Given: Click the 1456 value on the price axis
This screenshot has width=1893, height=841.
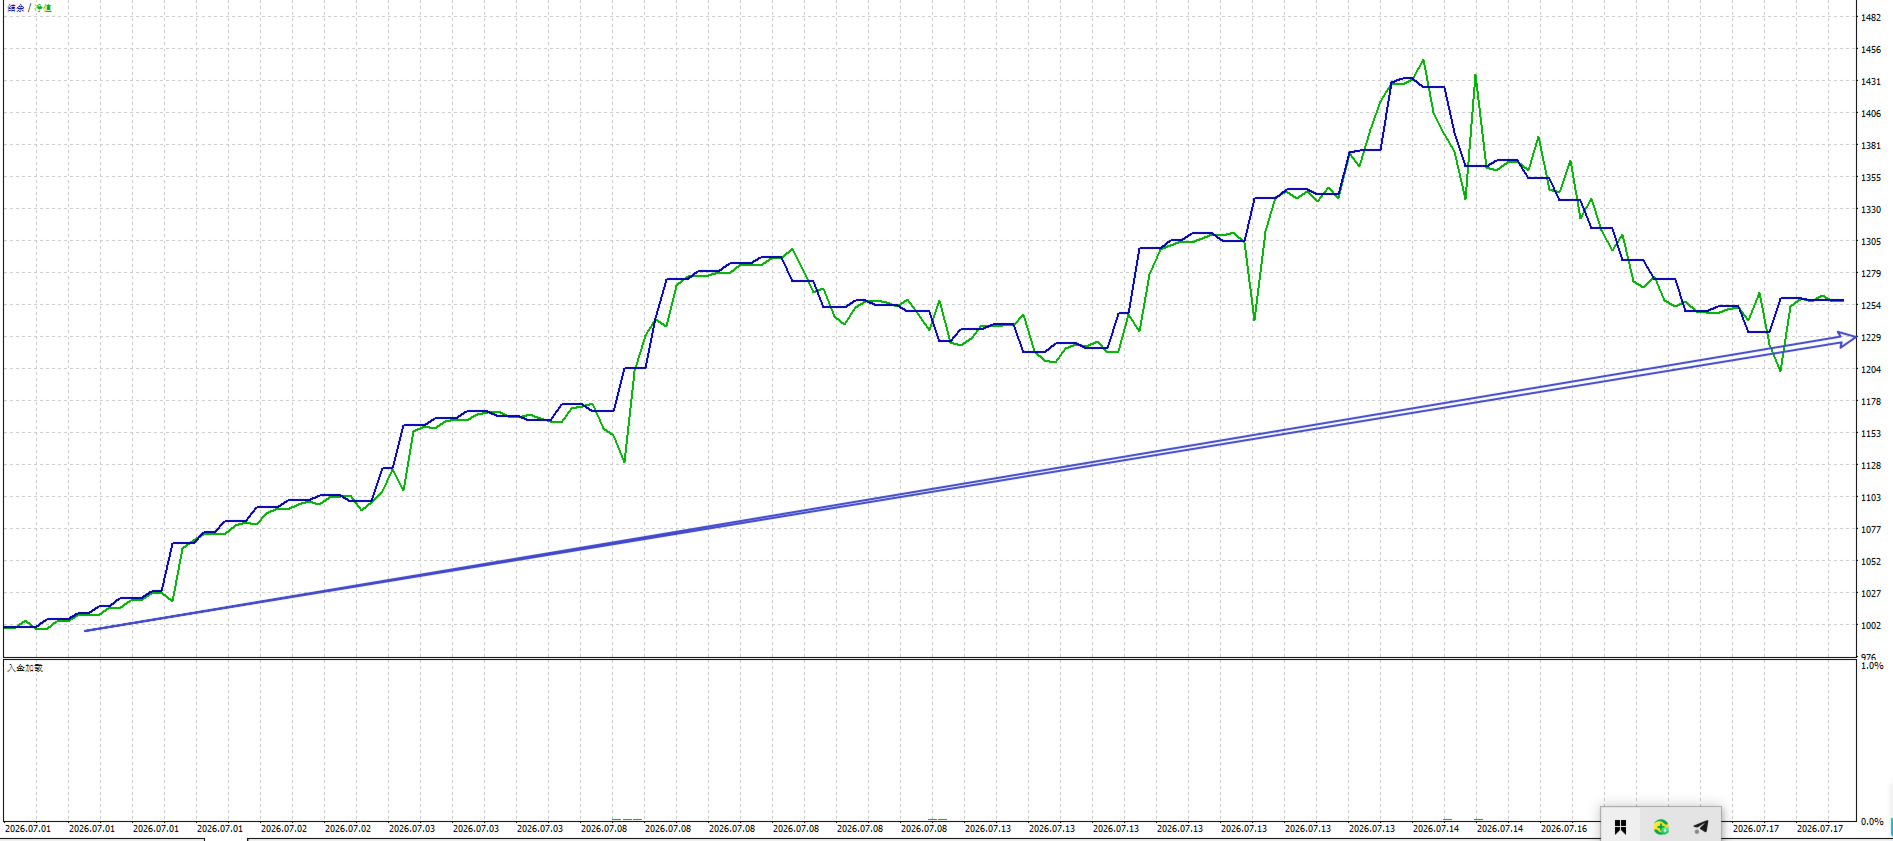Looking at the screenshot, I should [1870, 50].
